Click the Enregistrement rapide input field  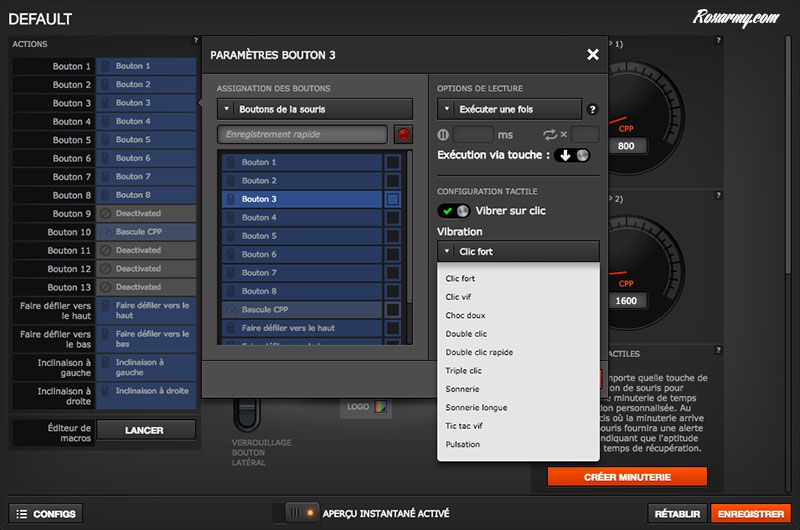tap(302, 134)
